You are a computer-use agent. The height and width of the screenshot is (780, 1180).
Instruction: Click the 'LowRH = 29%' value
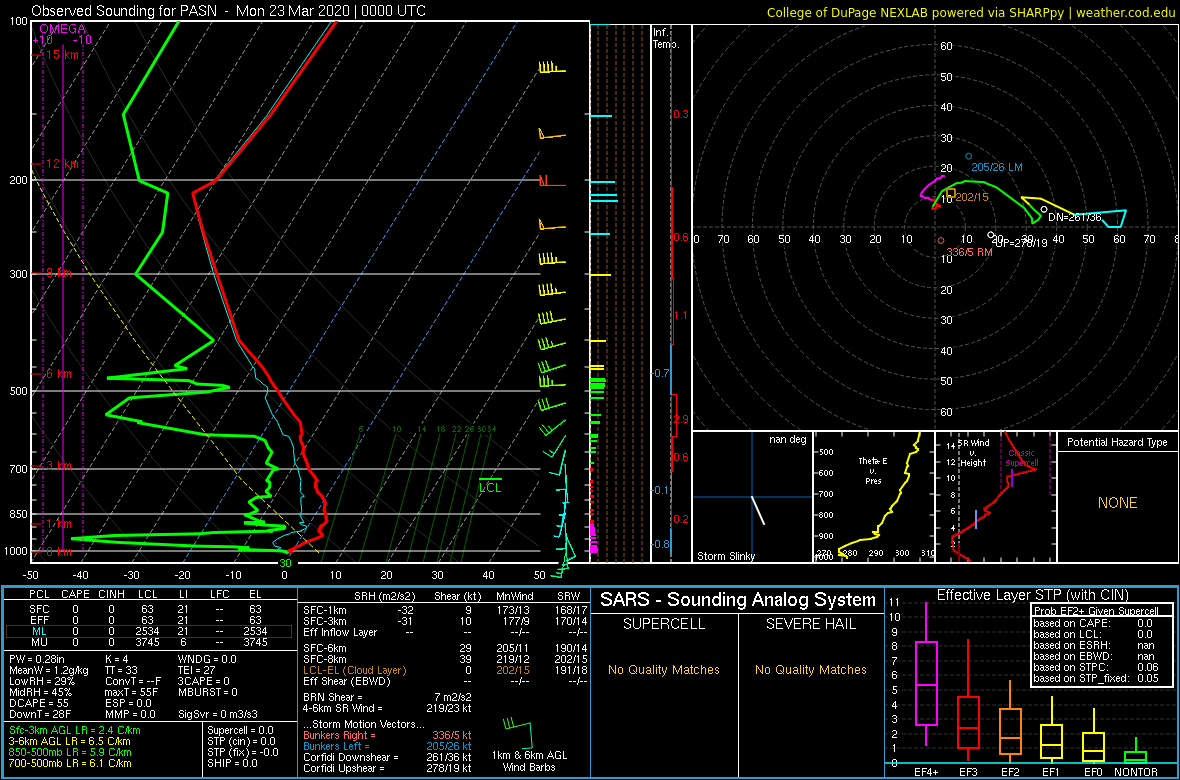tap(42, 682)
